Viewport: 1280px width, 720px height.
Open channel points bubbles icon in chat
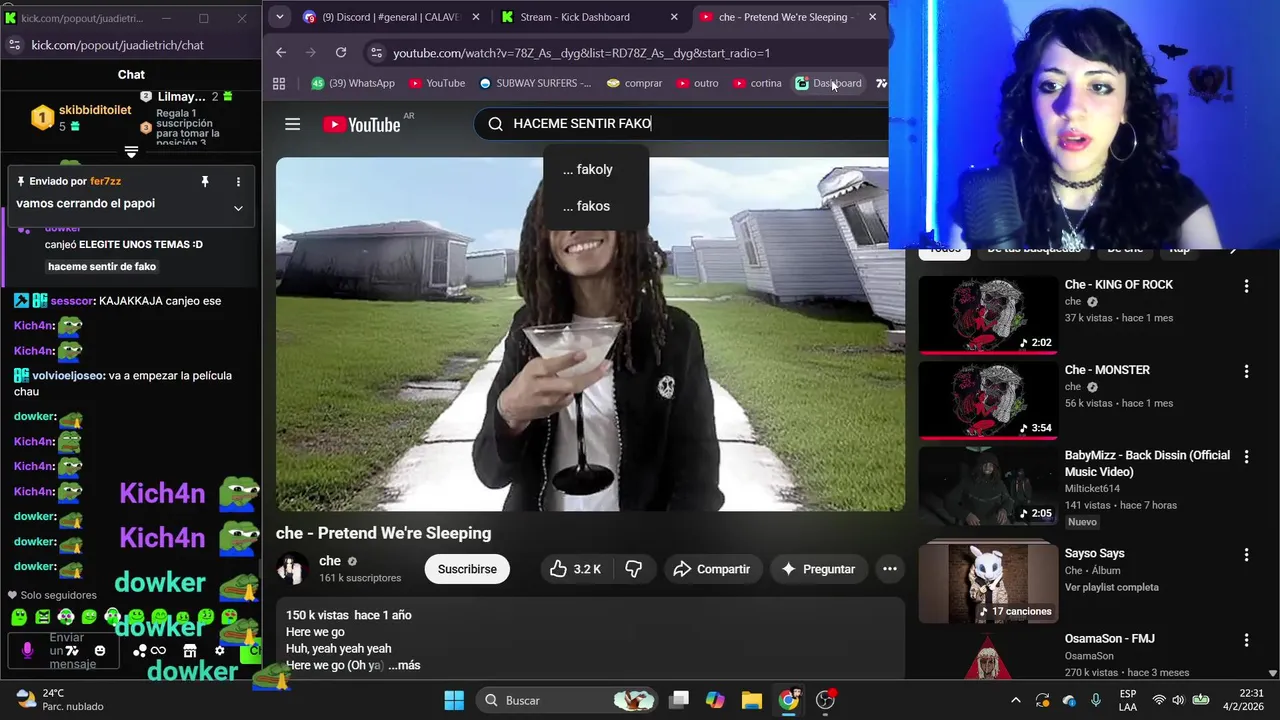(139, 651)
